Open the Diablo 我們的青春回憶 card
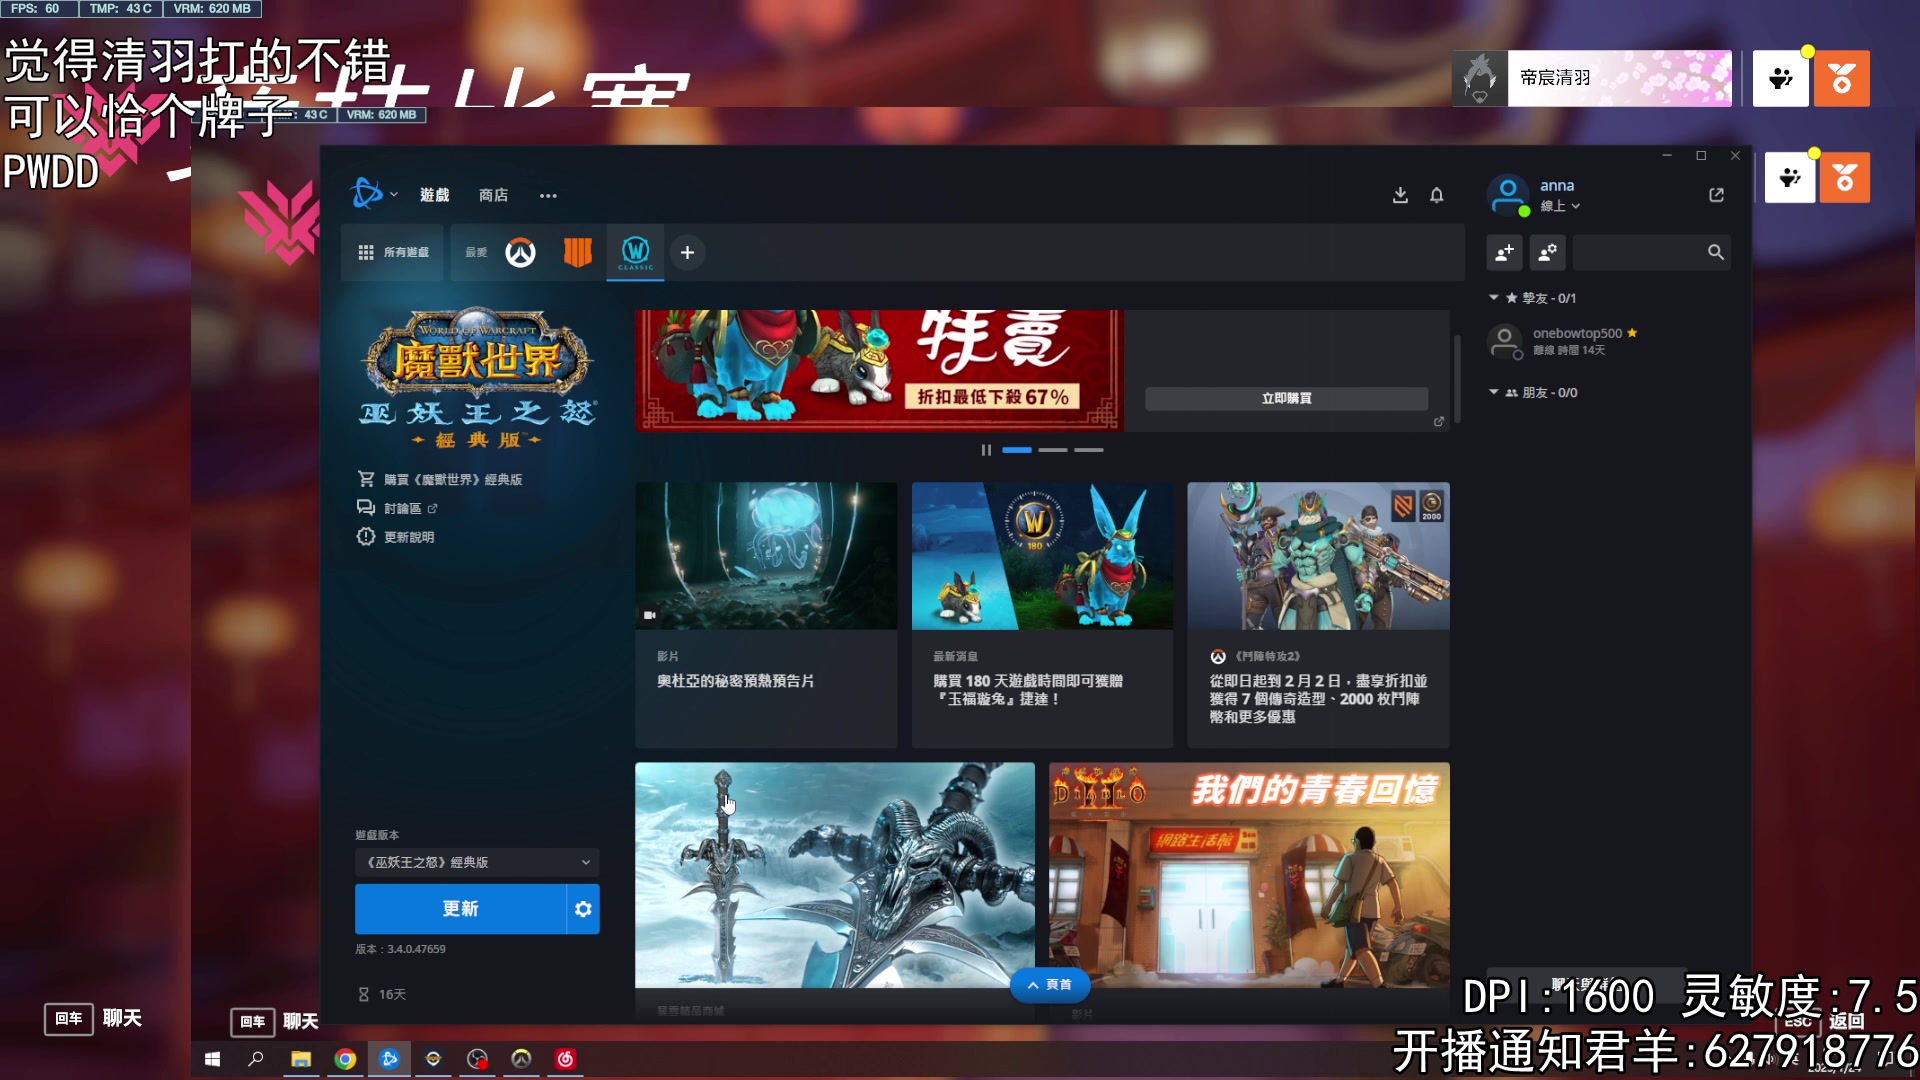This screenshot has height=1080, width=1920. click(1249, 875)
